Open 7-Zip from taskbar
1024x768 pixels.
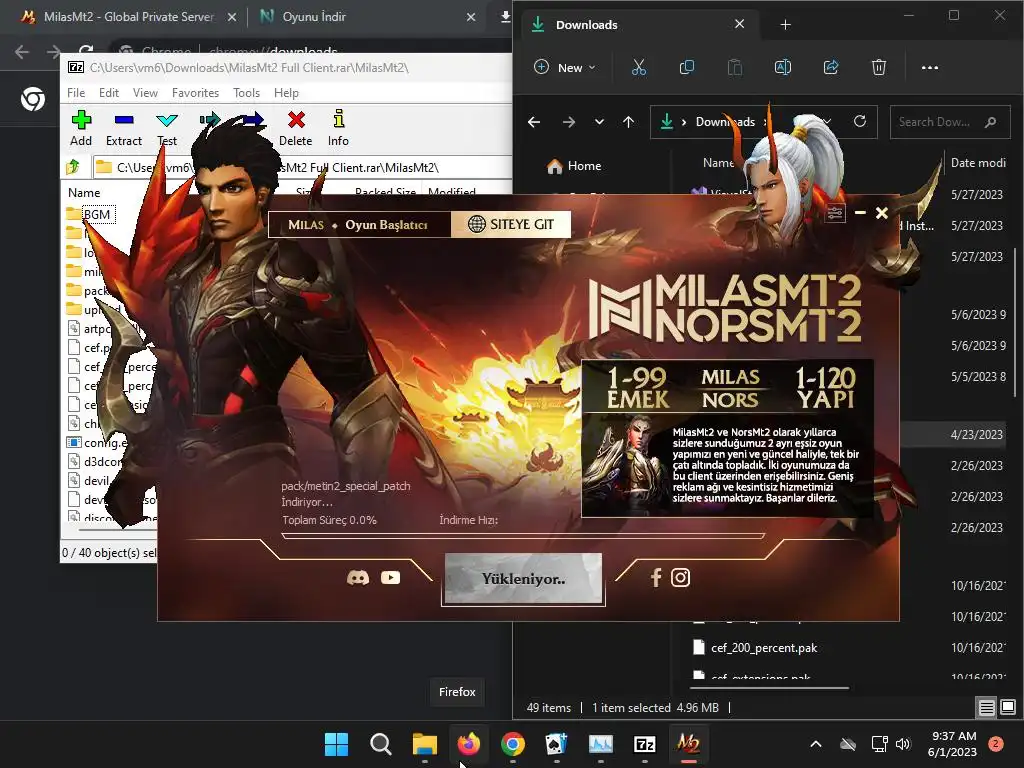(x=645, y=744)
